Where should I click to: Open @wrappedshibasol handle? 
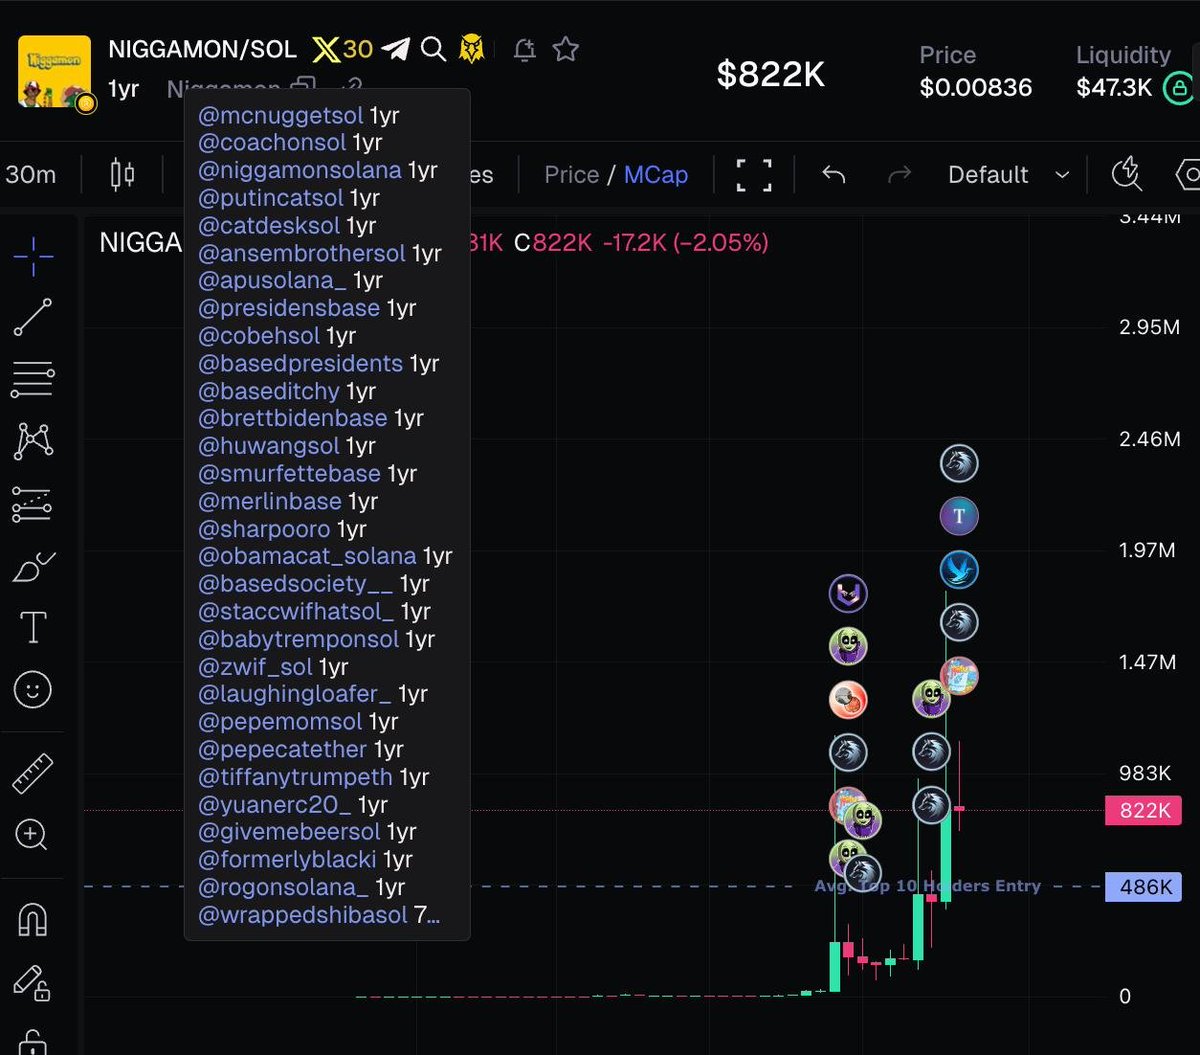click(x=303, y=914)
